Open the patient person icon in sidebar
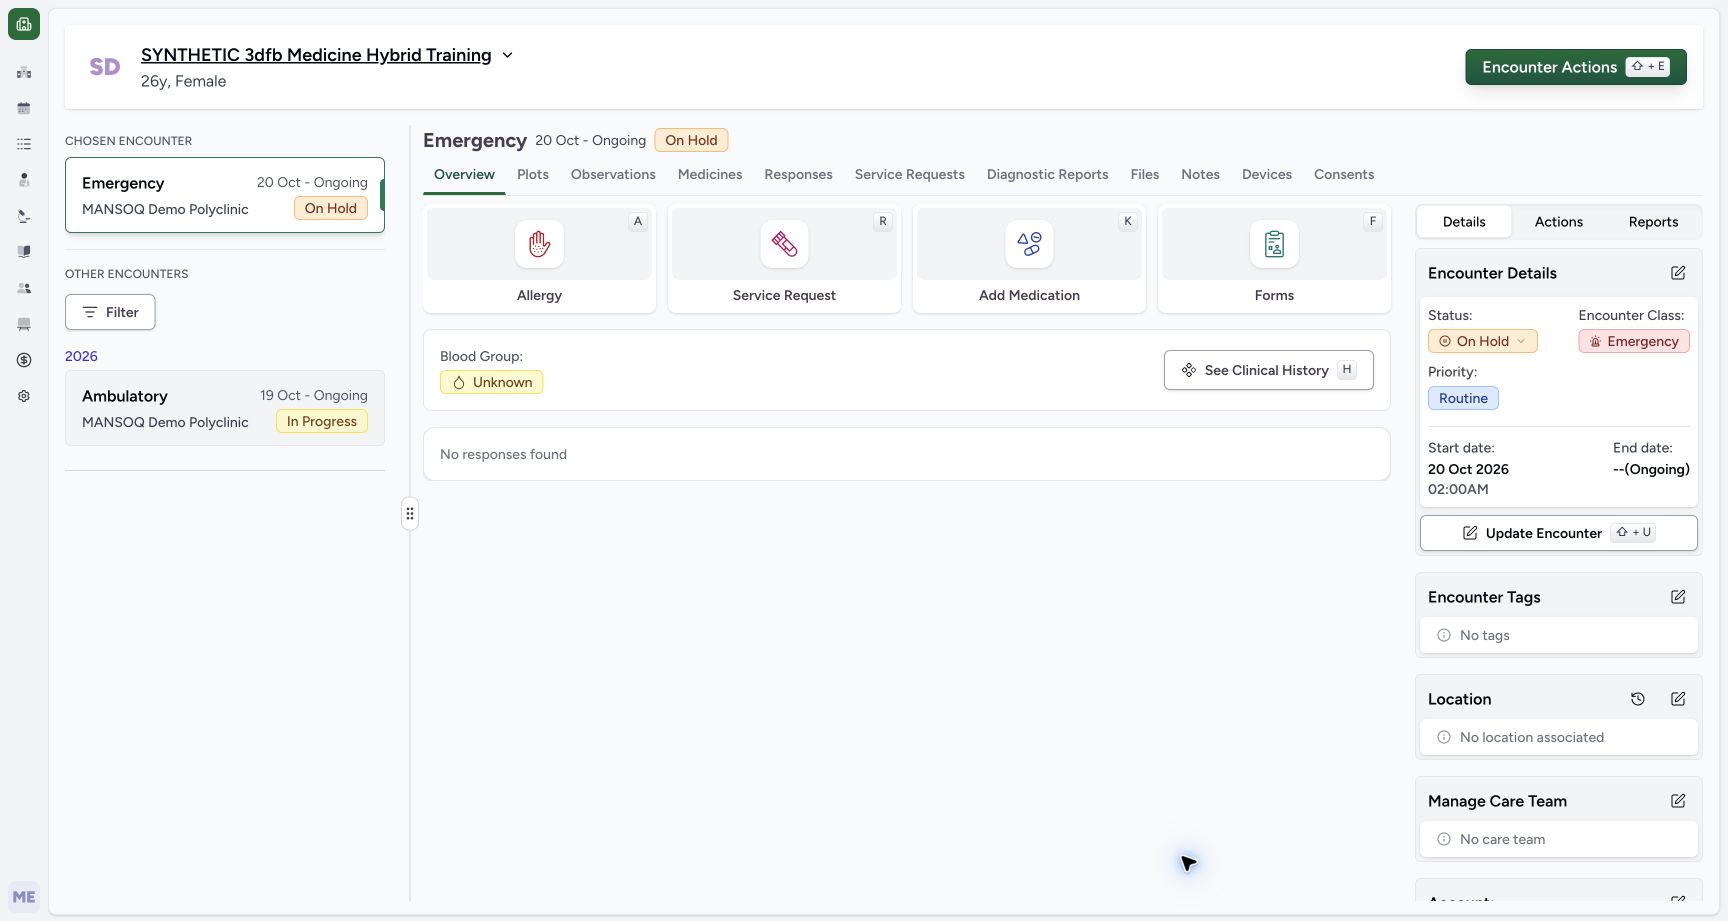The height and width of the screenshot is (921, 1728). point(24,180)
